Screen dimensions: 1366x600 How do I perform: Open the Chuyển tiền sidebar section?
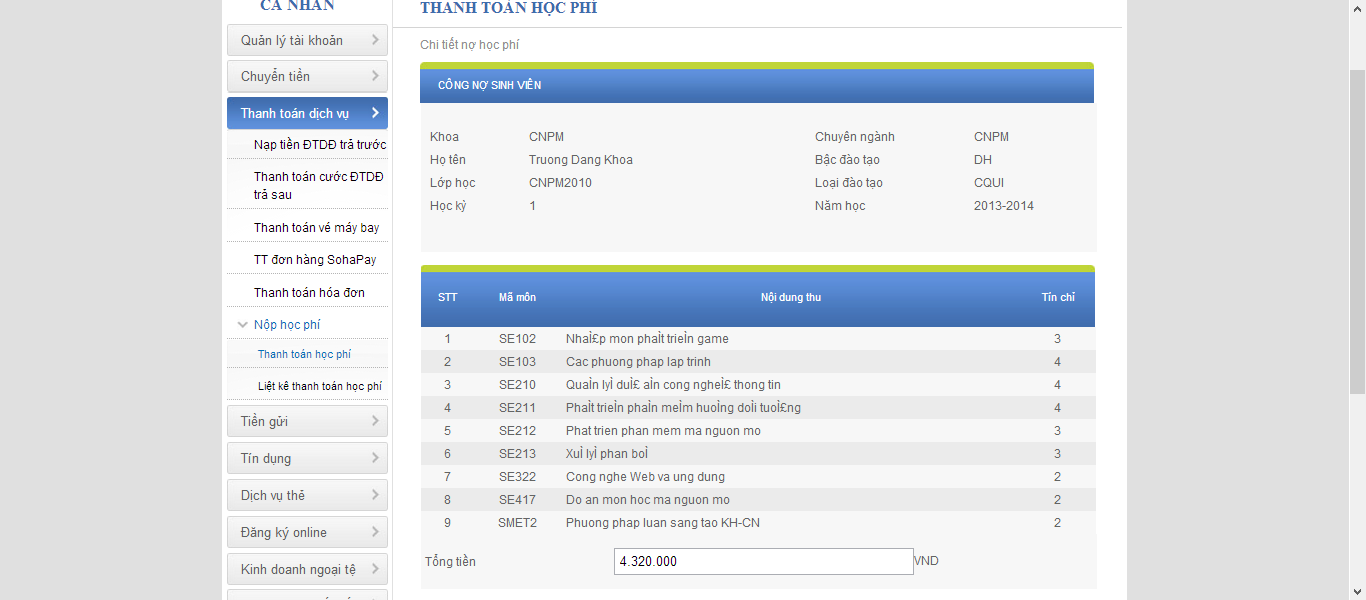[x=307, y=77]
